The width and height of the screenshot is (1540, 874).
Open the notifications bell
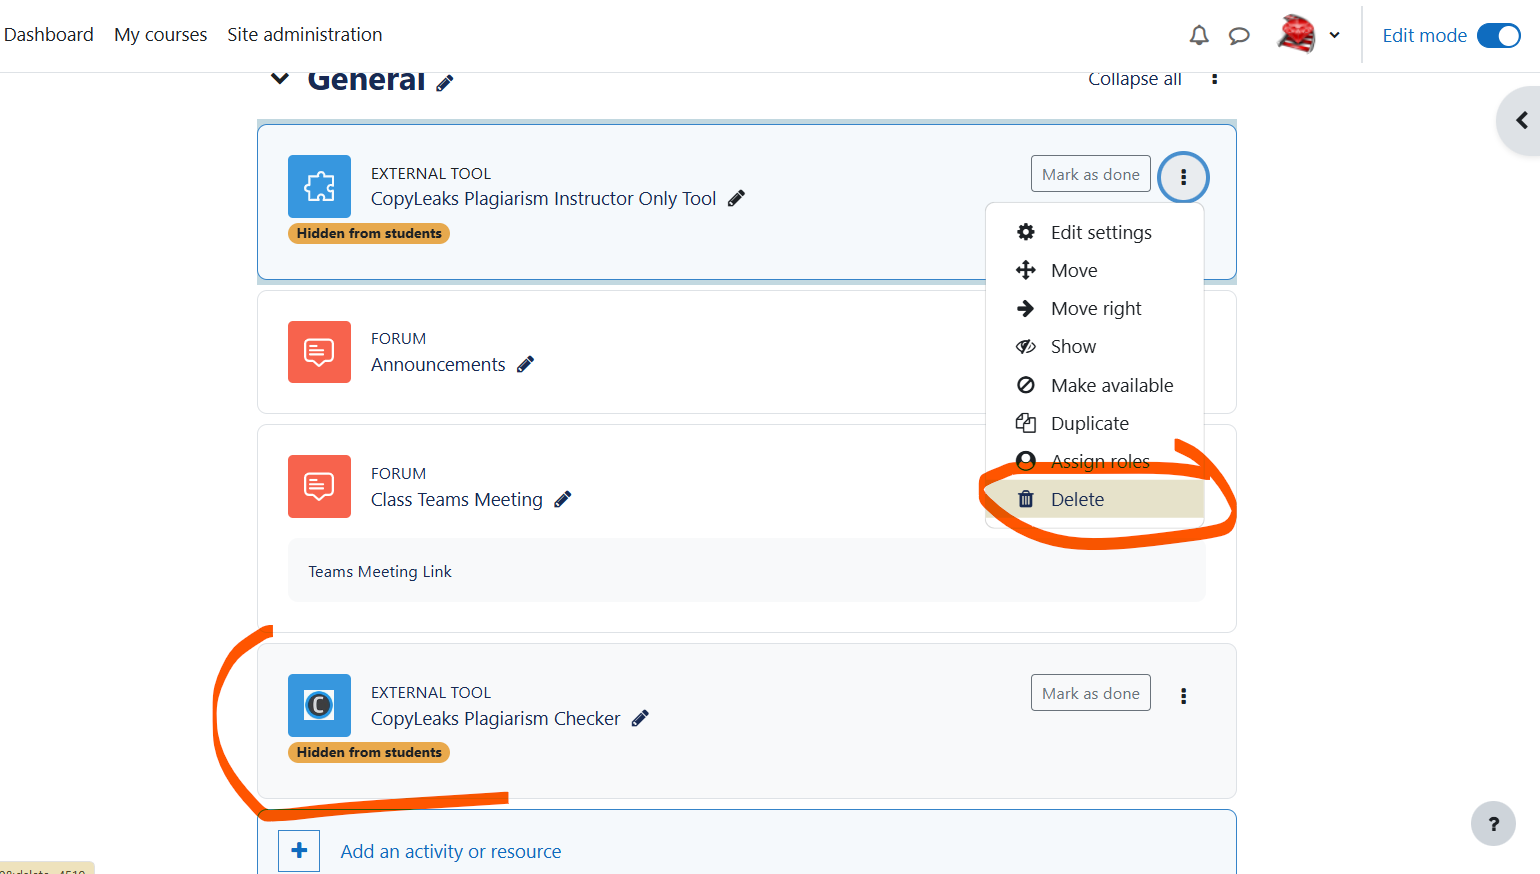coord(1199,36)
